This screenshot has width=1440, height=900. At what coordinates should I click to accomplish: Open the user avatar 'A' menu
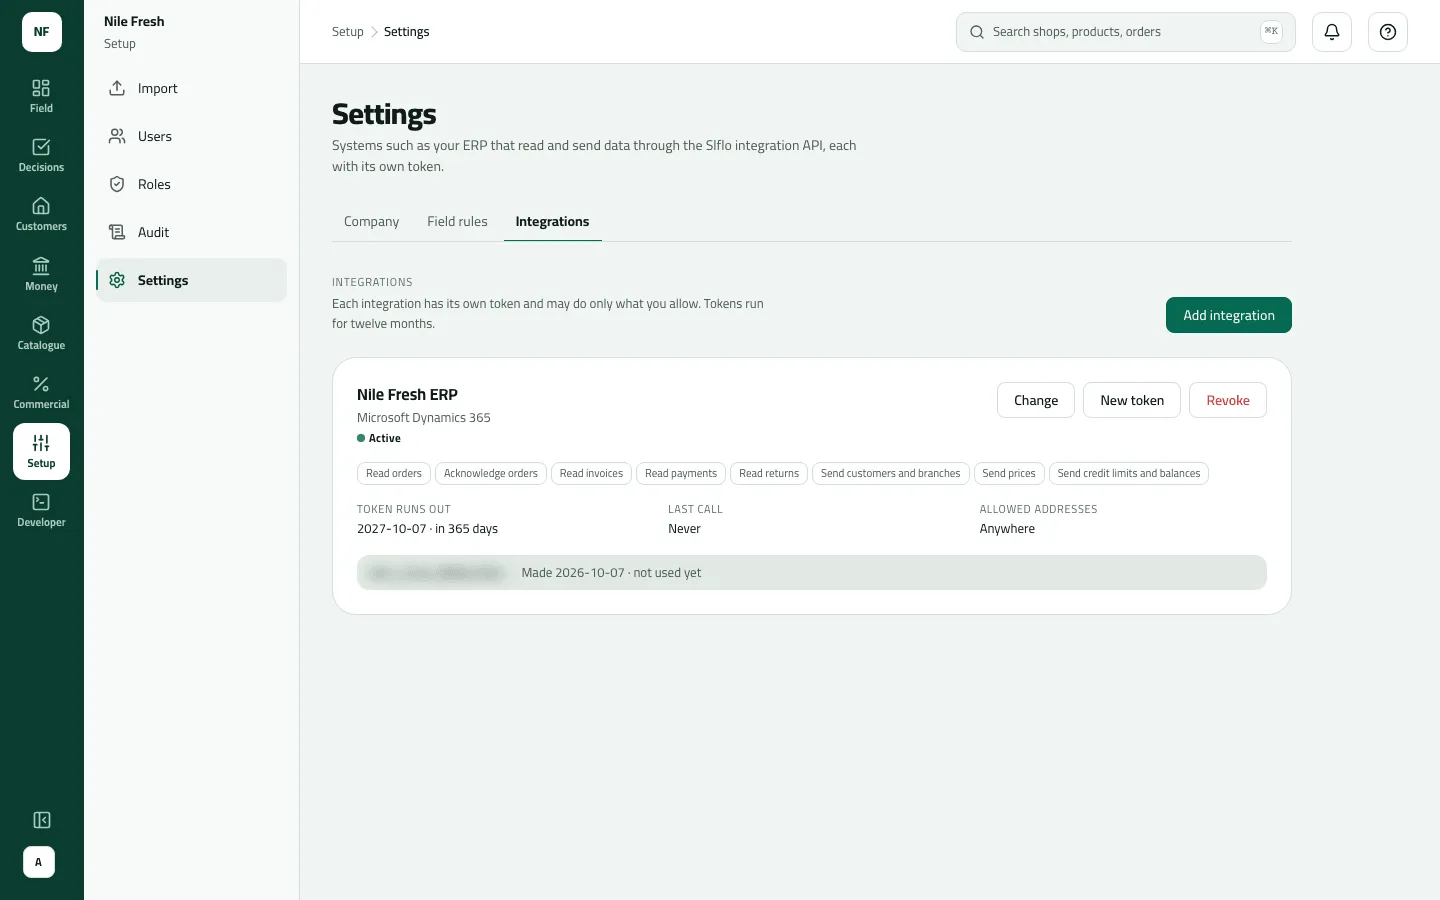pyautogui.click(x=39, y=862)
